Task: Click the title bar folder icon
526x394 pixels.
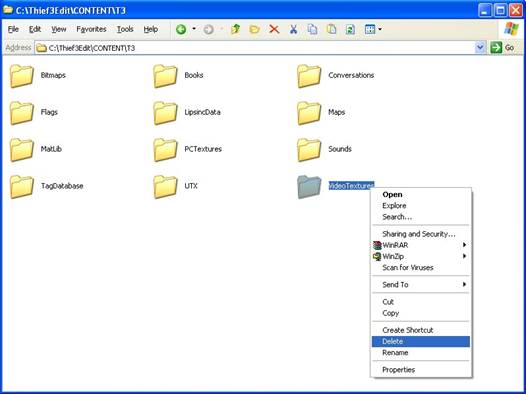Action: 8,10
